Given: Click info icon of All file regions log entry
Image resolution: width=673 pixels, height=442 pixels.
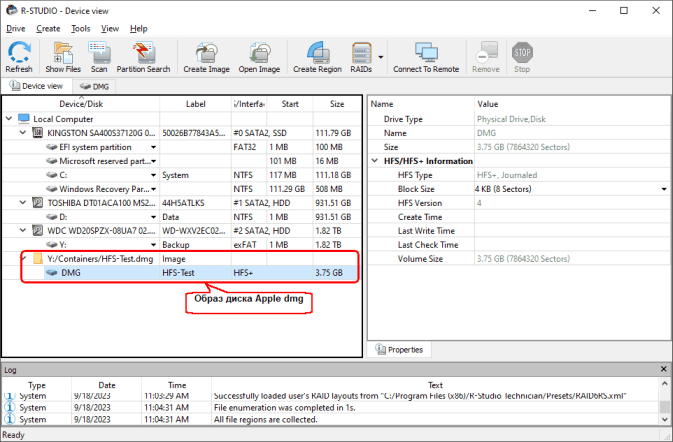Looking at the screenshot, I should pyautogui.click(x=9, y=419).
